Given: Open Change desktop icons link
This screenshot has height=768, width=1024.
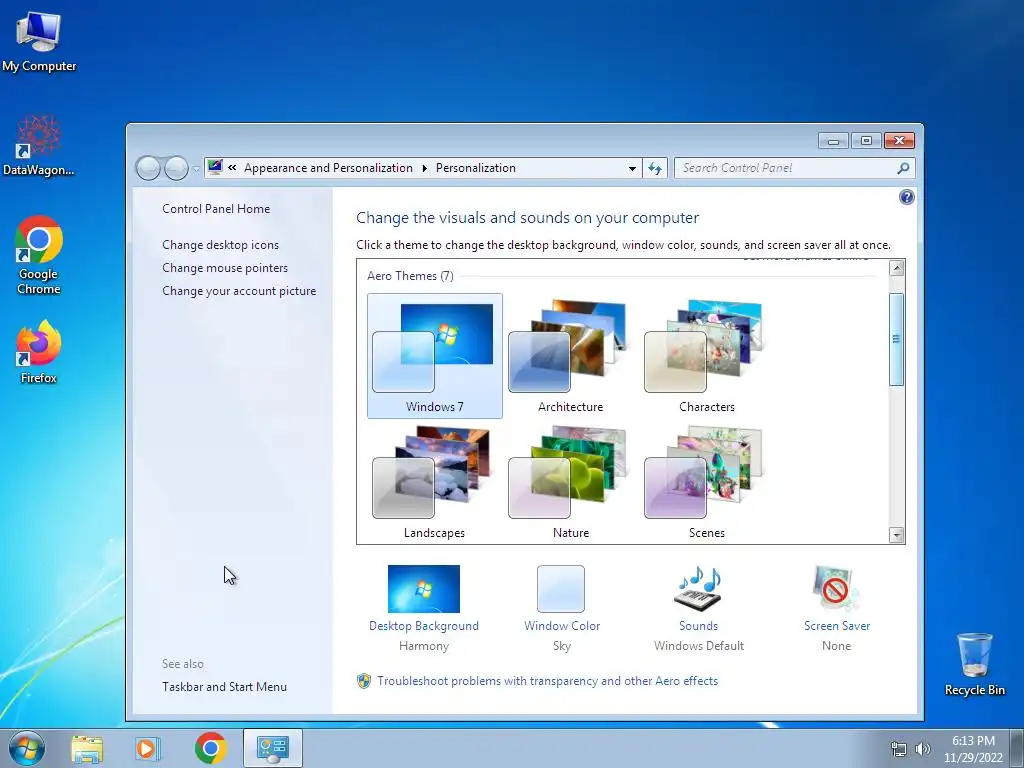Looking at the screenshot, I should tap(221, 245).
